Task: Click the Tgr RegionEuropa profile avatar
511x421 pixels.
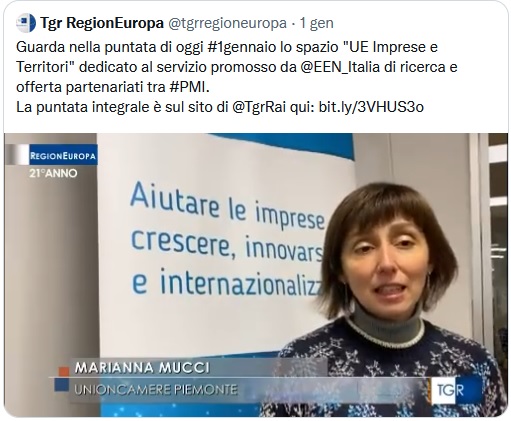Action: (26, 23)
